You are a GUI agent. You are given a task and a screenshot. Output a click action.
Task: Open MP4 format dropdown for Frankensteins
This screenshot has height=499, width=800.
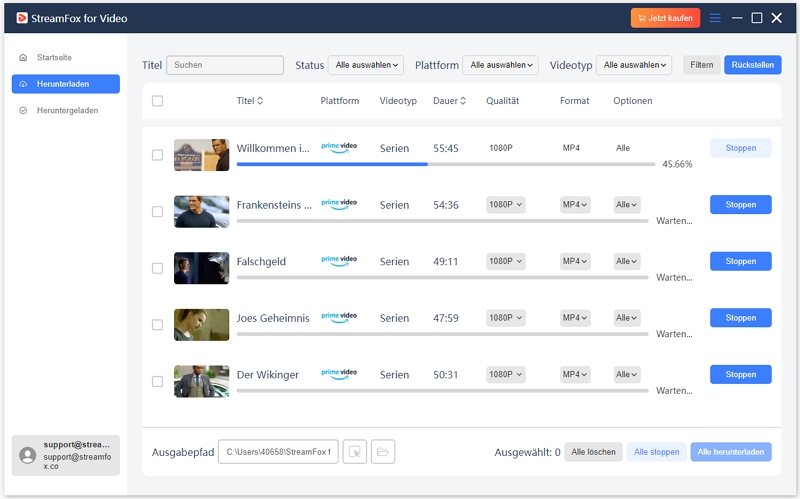click(x=575, y=205)
